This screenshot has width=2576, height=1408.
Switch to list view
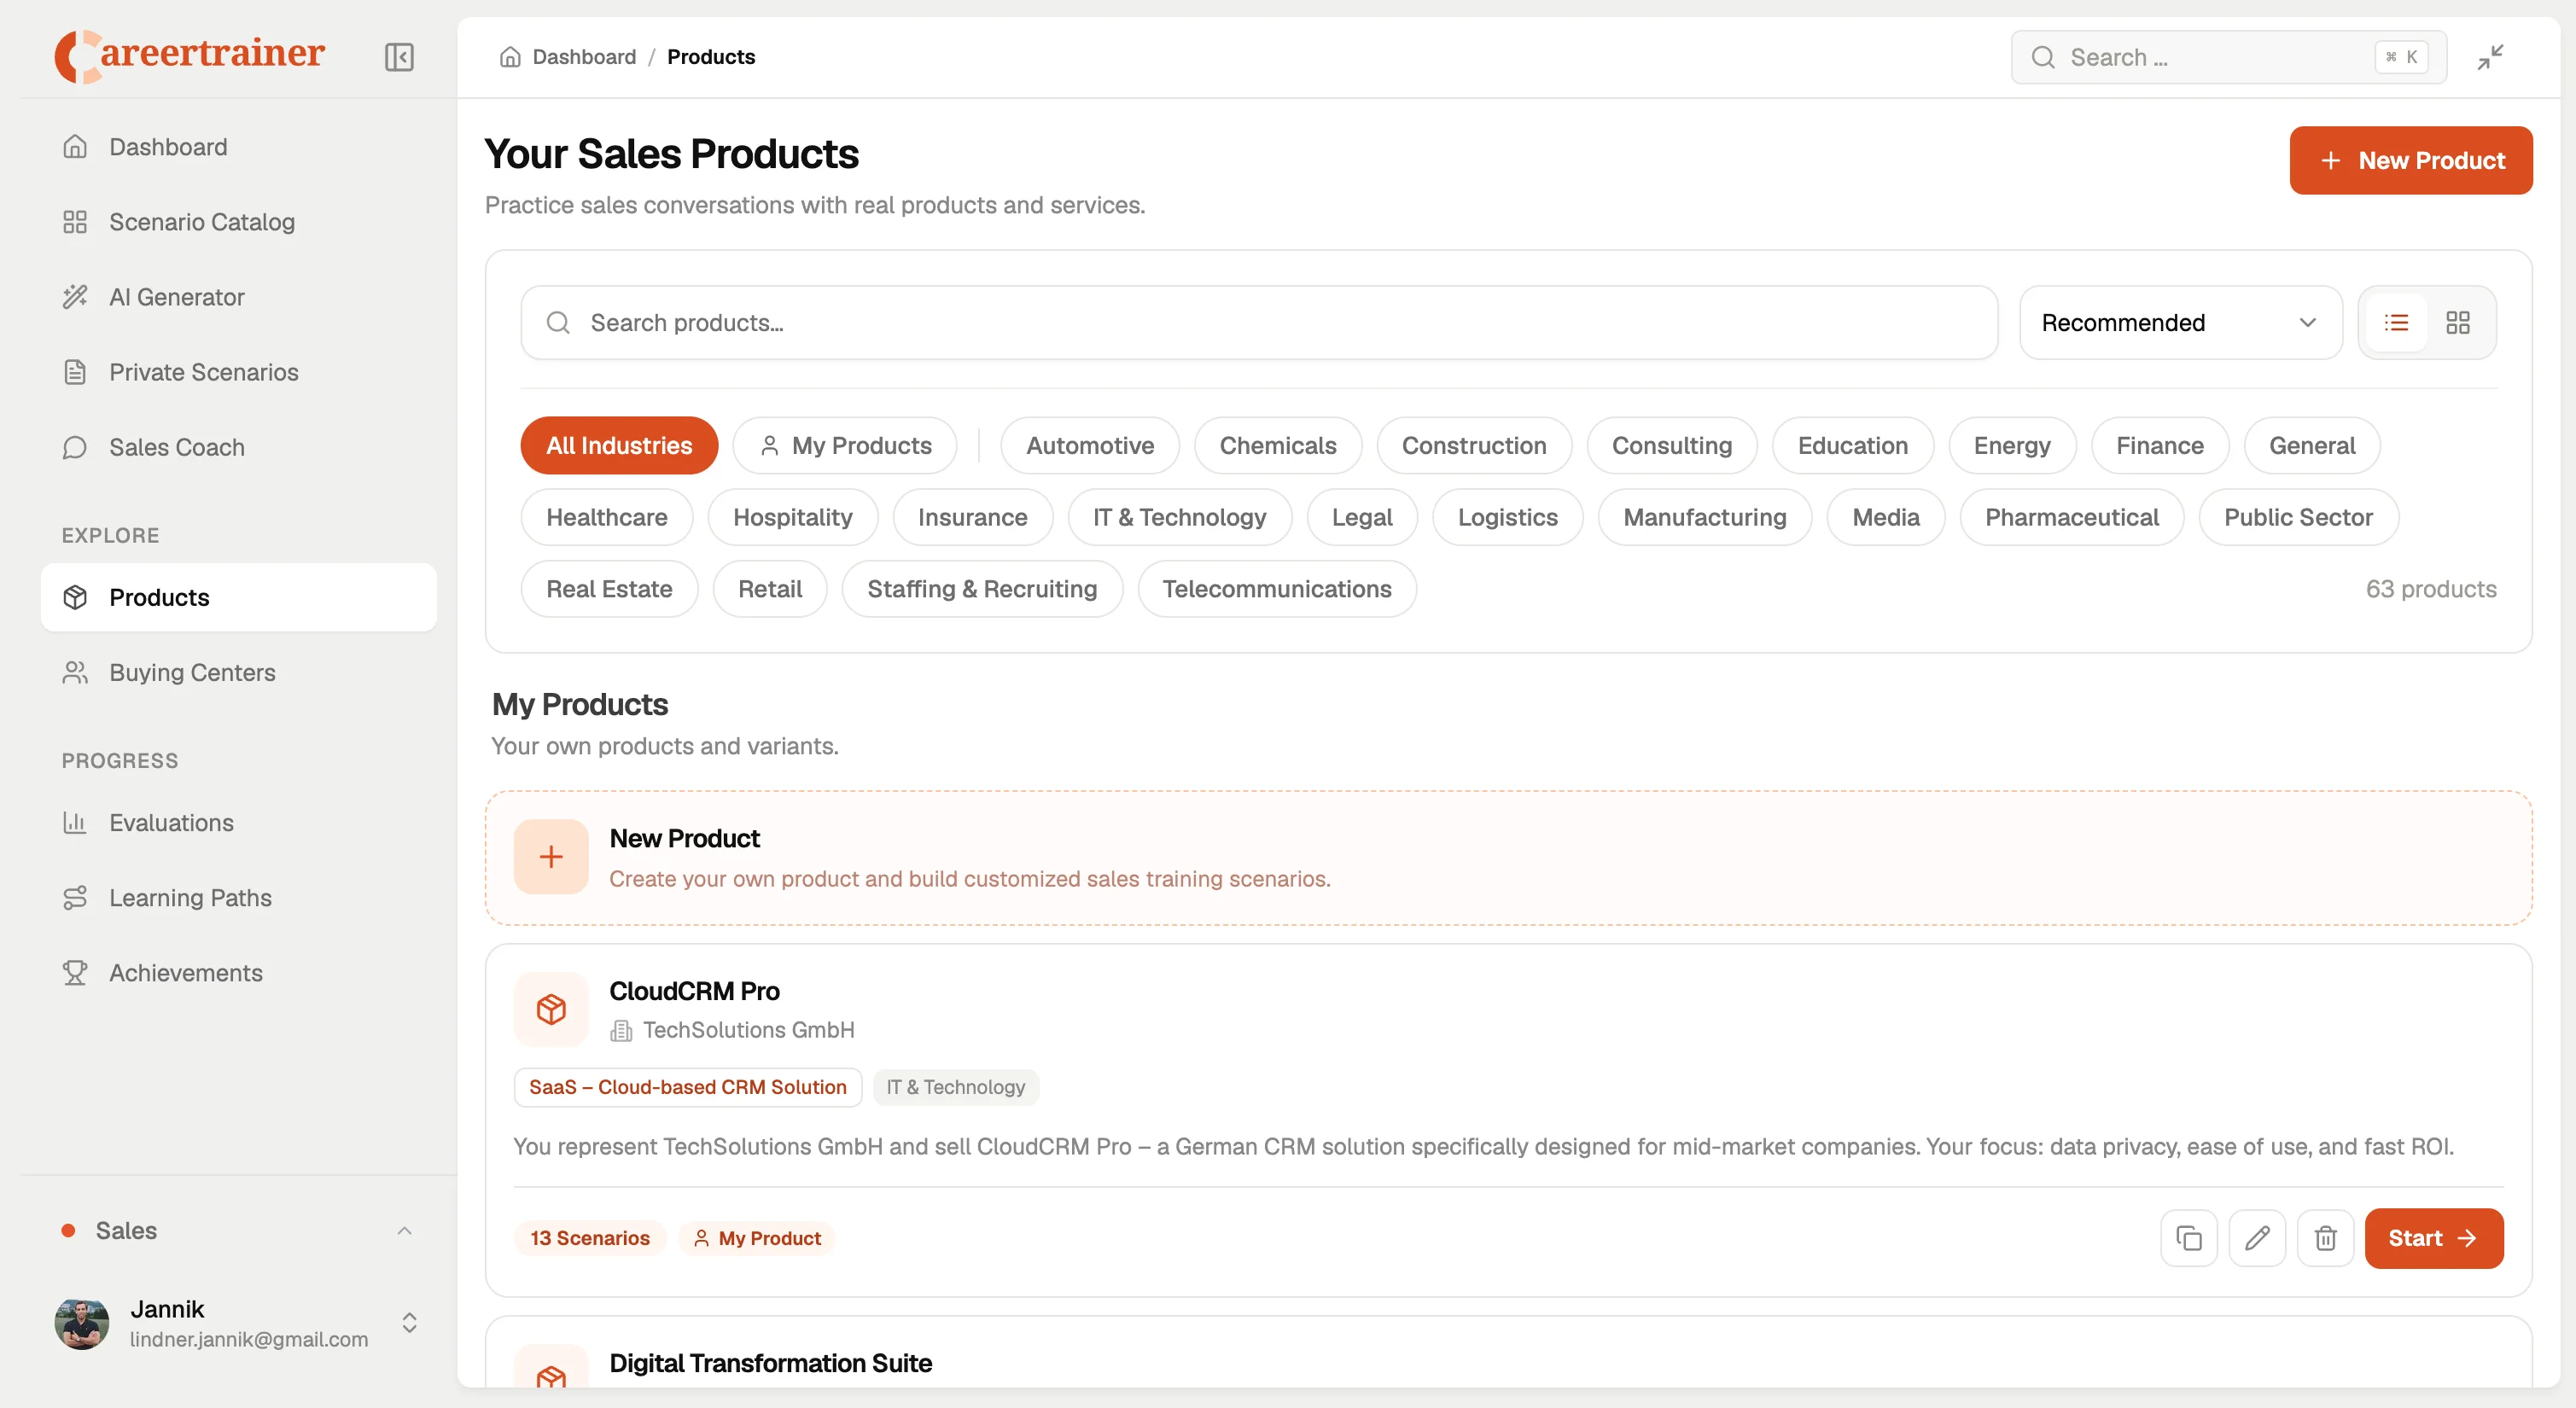[2396, 323]
